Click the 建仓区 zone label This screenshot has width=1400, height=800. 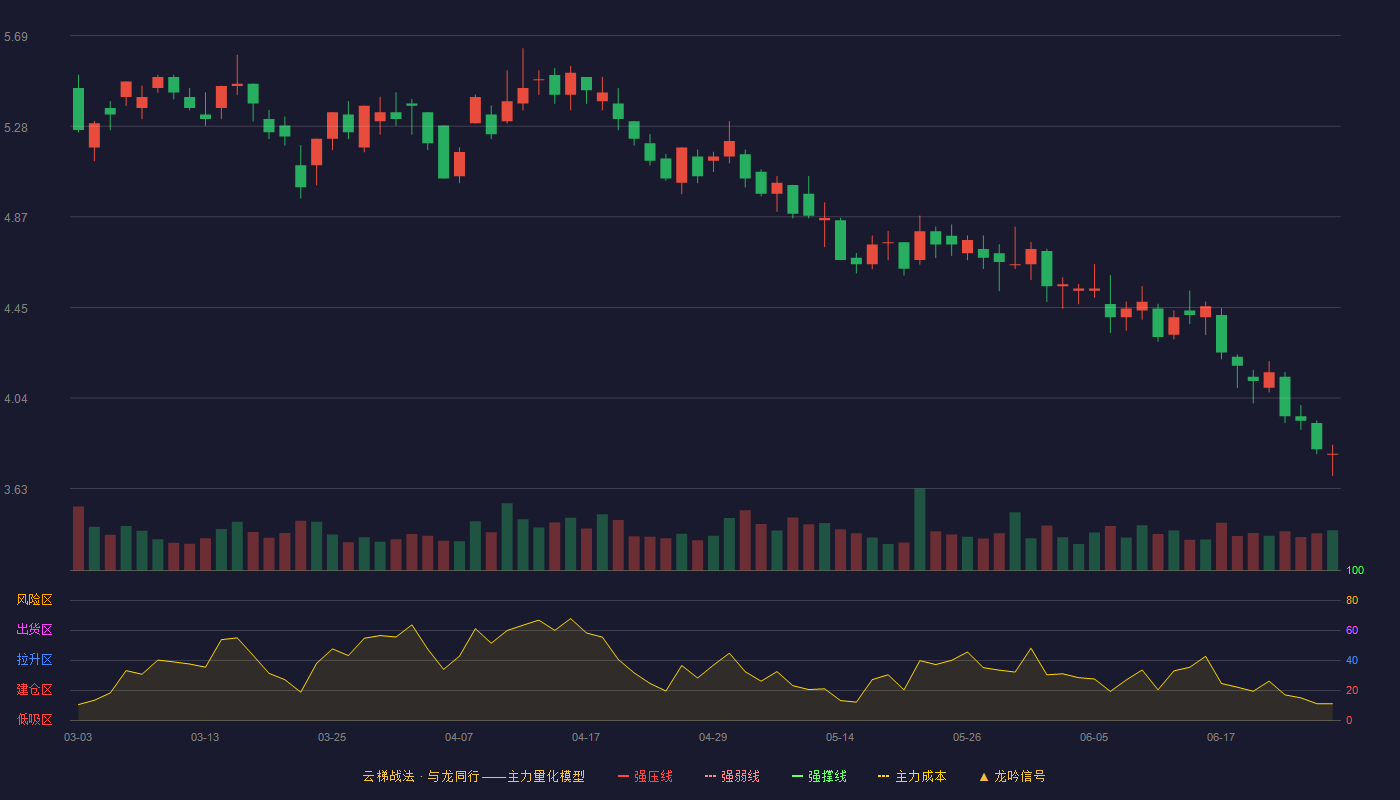pos(34,690)
